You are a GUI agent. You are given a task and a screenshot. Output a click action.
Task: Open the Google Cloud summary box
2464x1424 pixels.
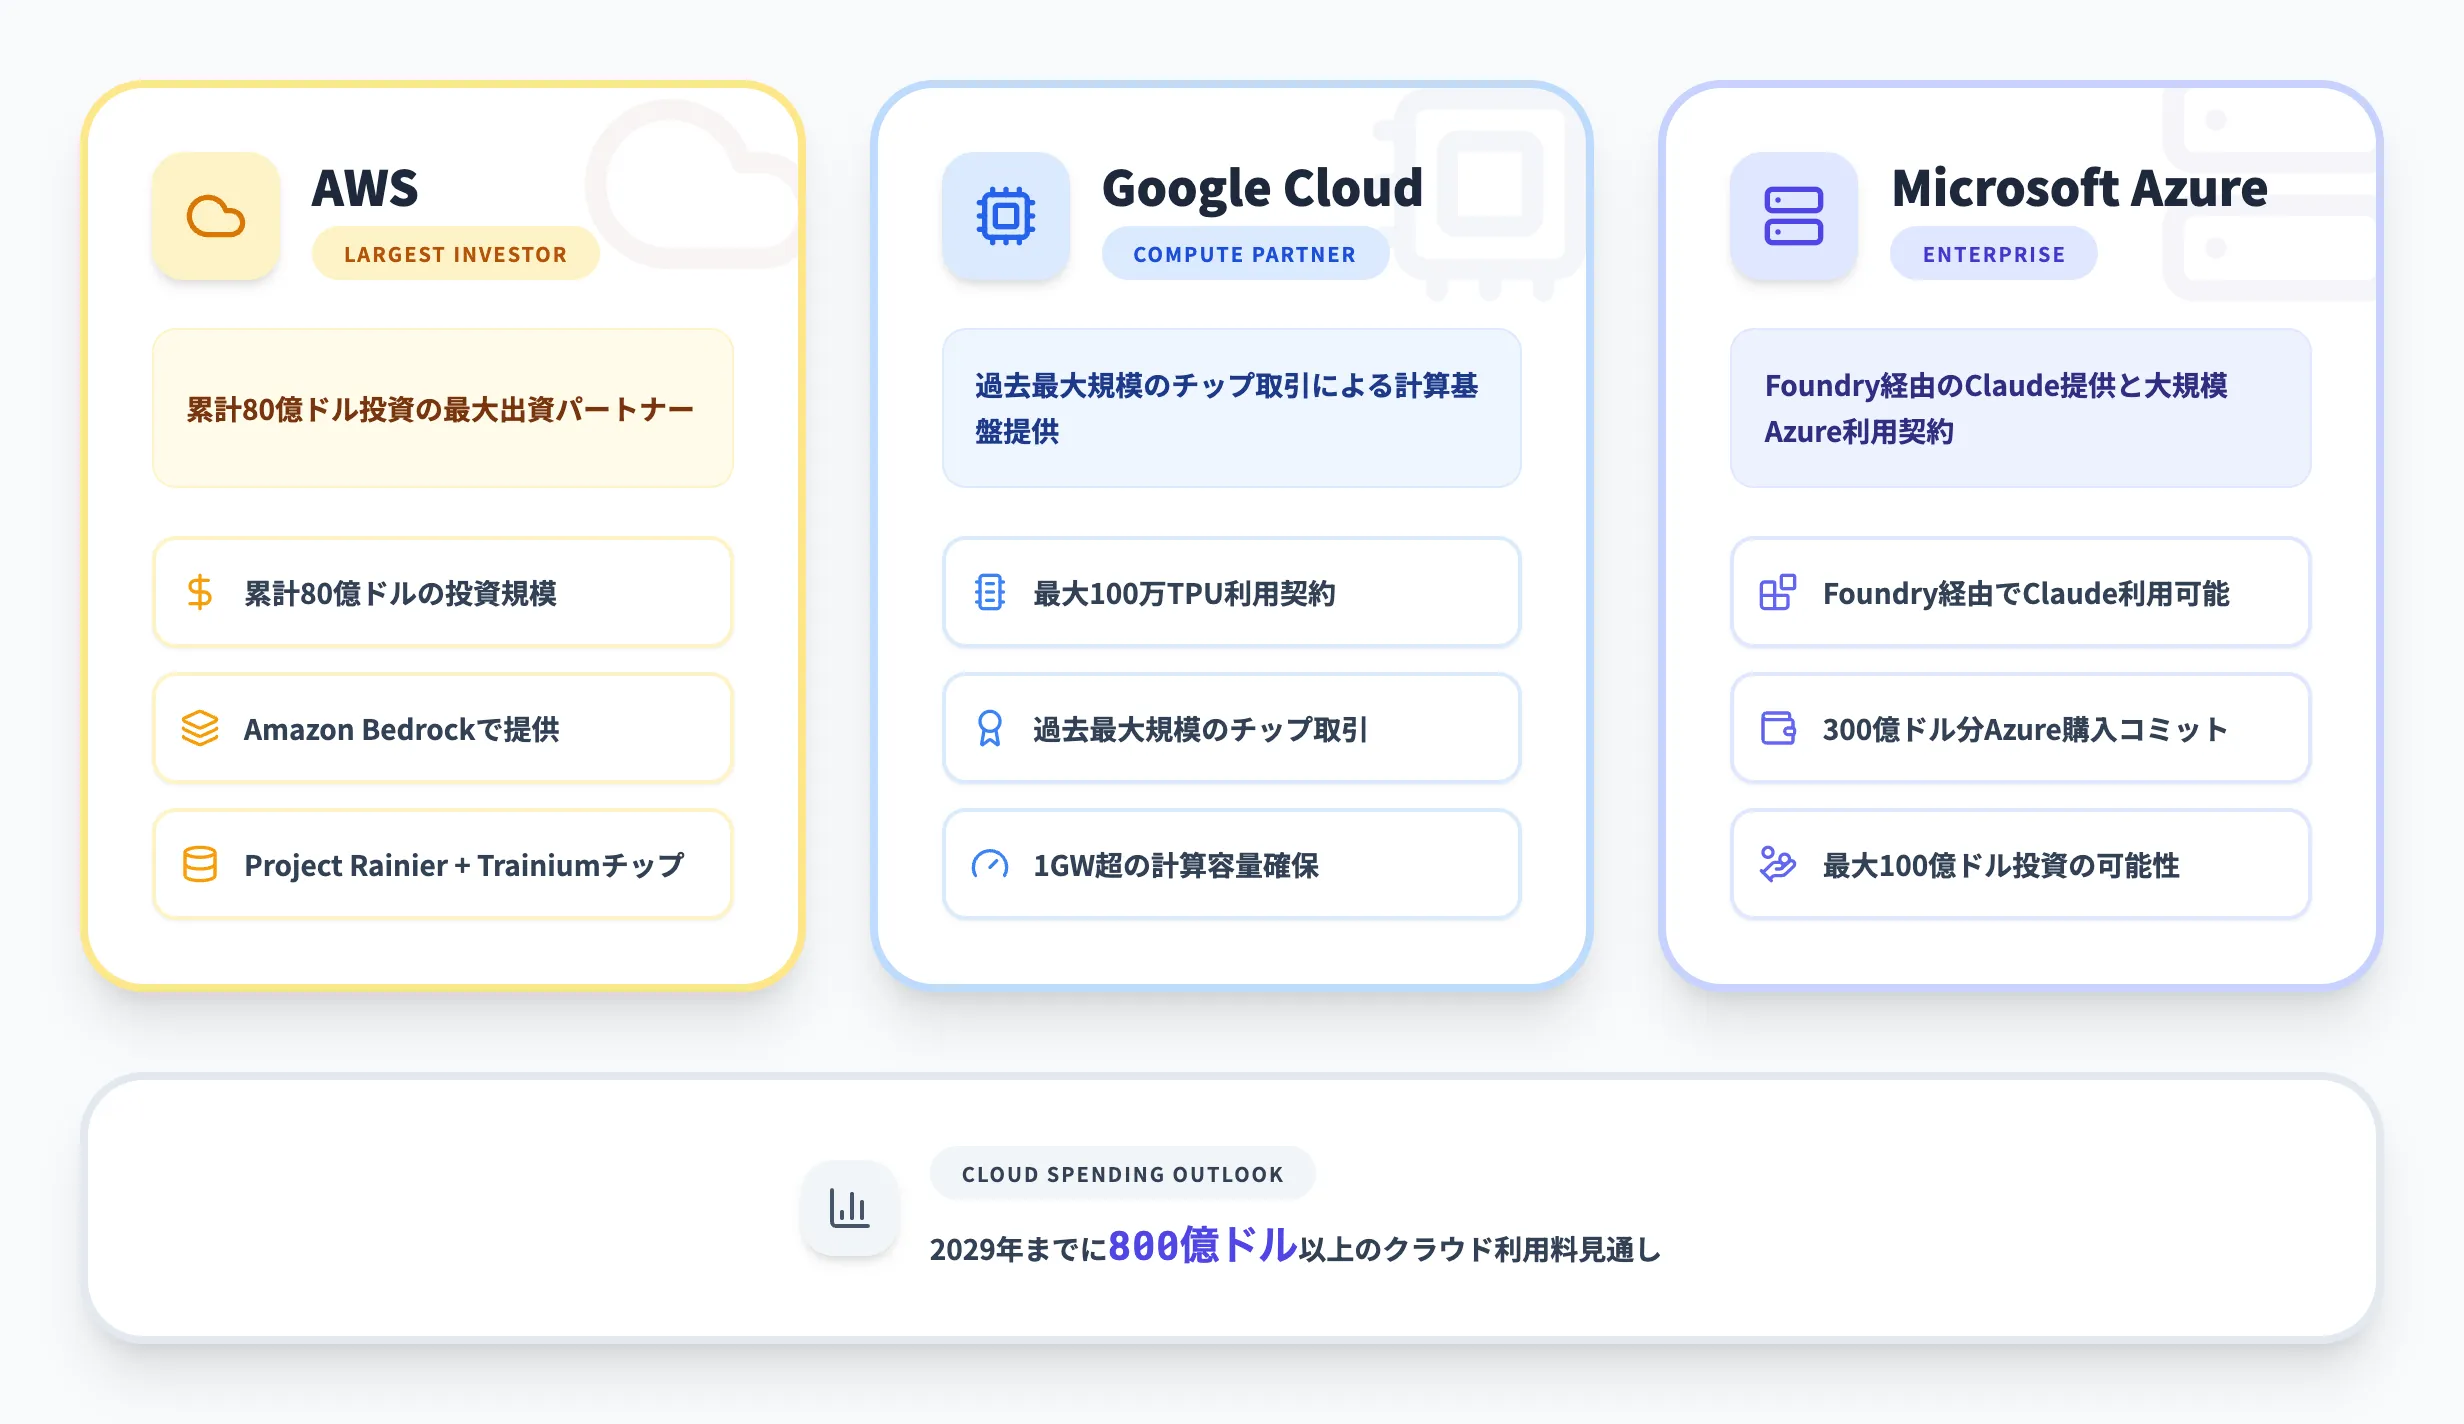pyautogui.click(x=1231, y=408)
